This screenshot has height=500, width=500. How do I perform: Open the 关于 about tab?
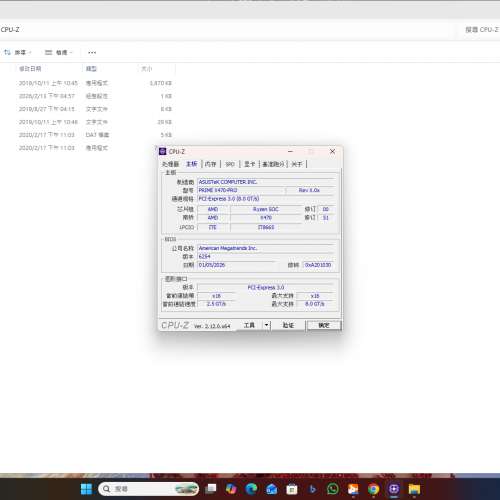pos(297,164)
